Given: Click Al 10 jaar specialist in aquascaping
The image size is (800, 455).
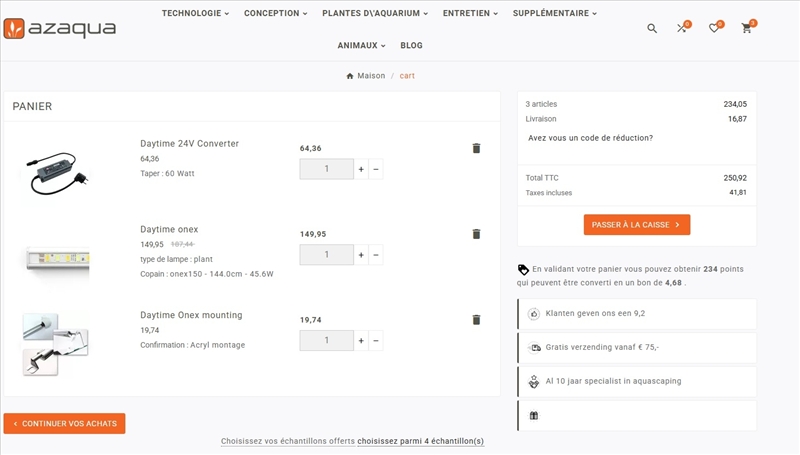Looking at the screenshot, I should [x=613, y=381].
